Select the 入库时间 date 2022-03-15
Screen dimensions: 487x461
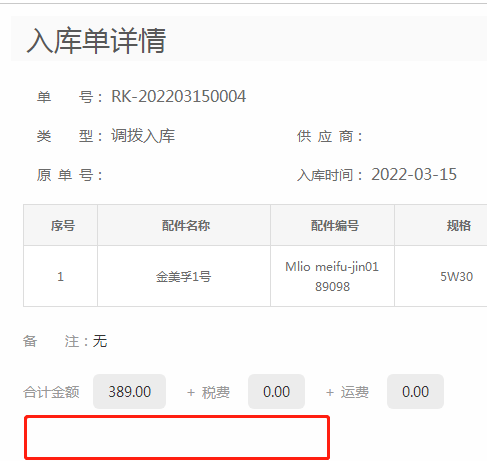[x=414, y=174]
